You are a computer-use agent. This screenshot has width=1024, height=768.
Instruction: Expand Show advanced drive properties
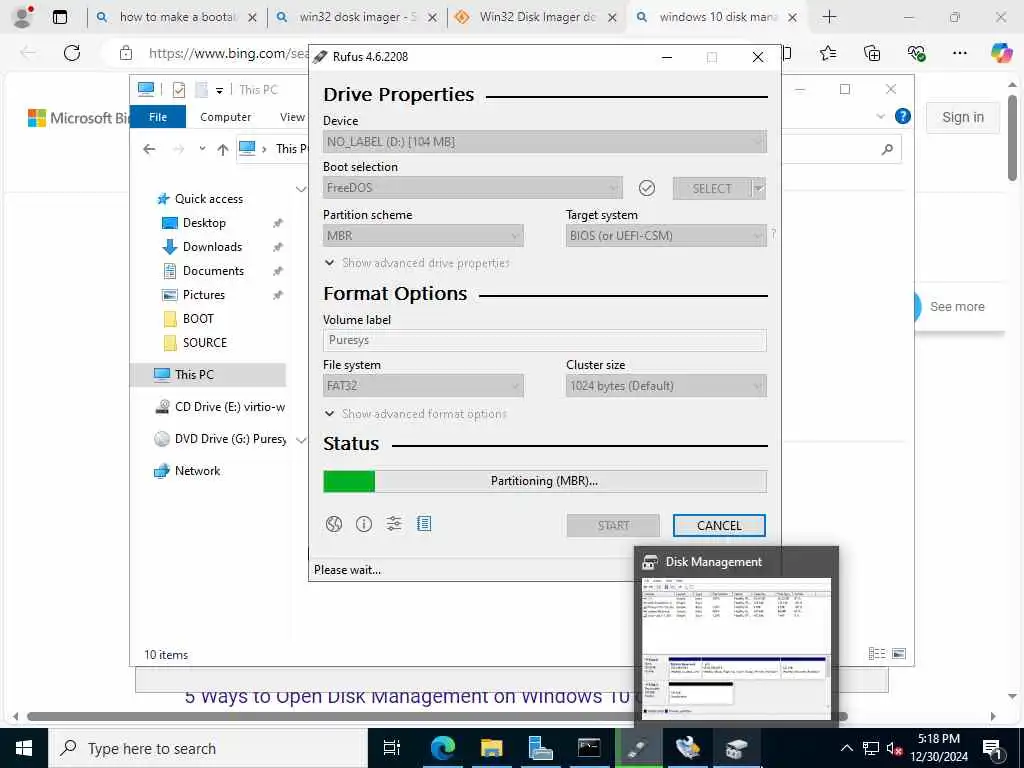(417, 263)
